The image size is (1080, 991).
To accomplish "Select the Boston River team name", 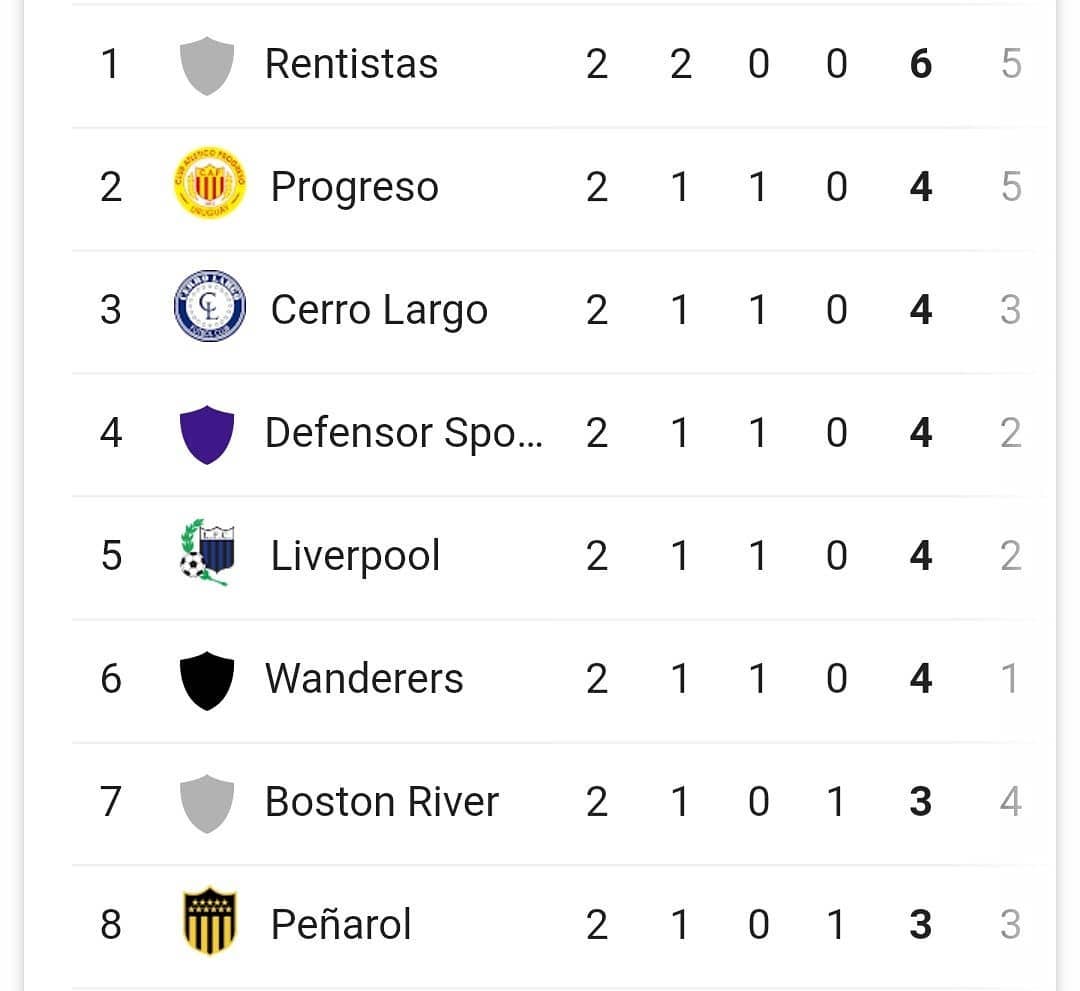I will click(382, 802).
